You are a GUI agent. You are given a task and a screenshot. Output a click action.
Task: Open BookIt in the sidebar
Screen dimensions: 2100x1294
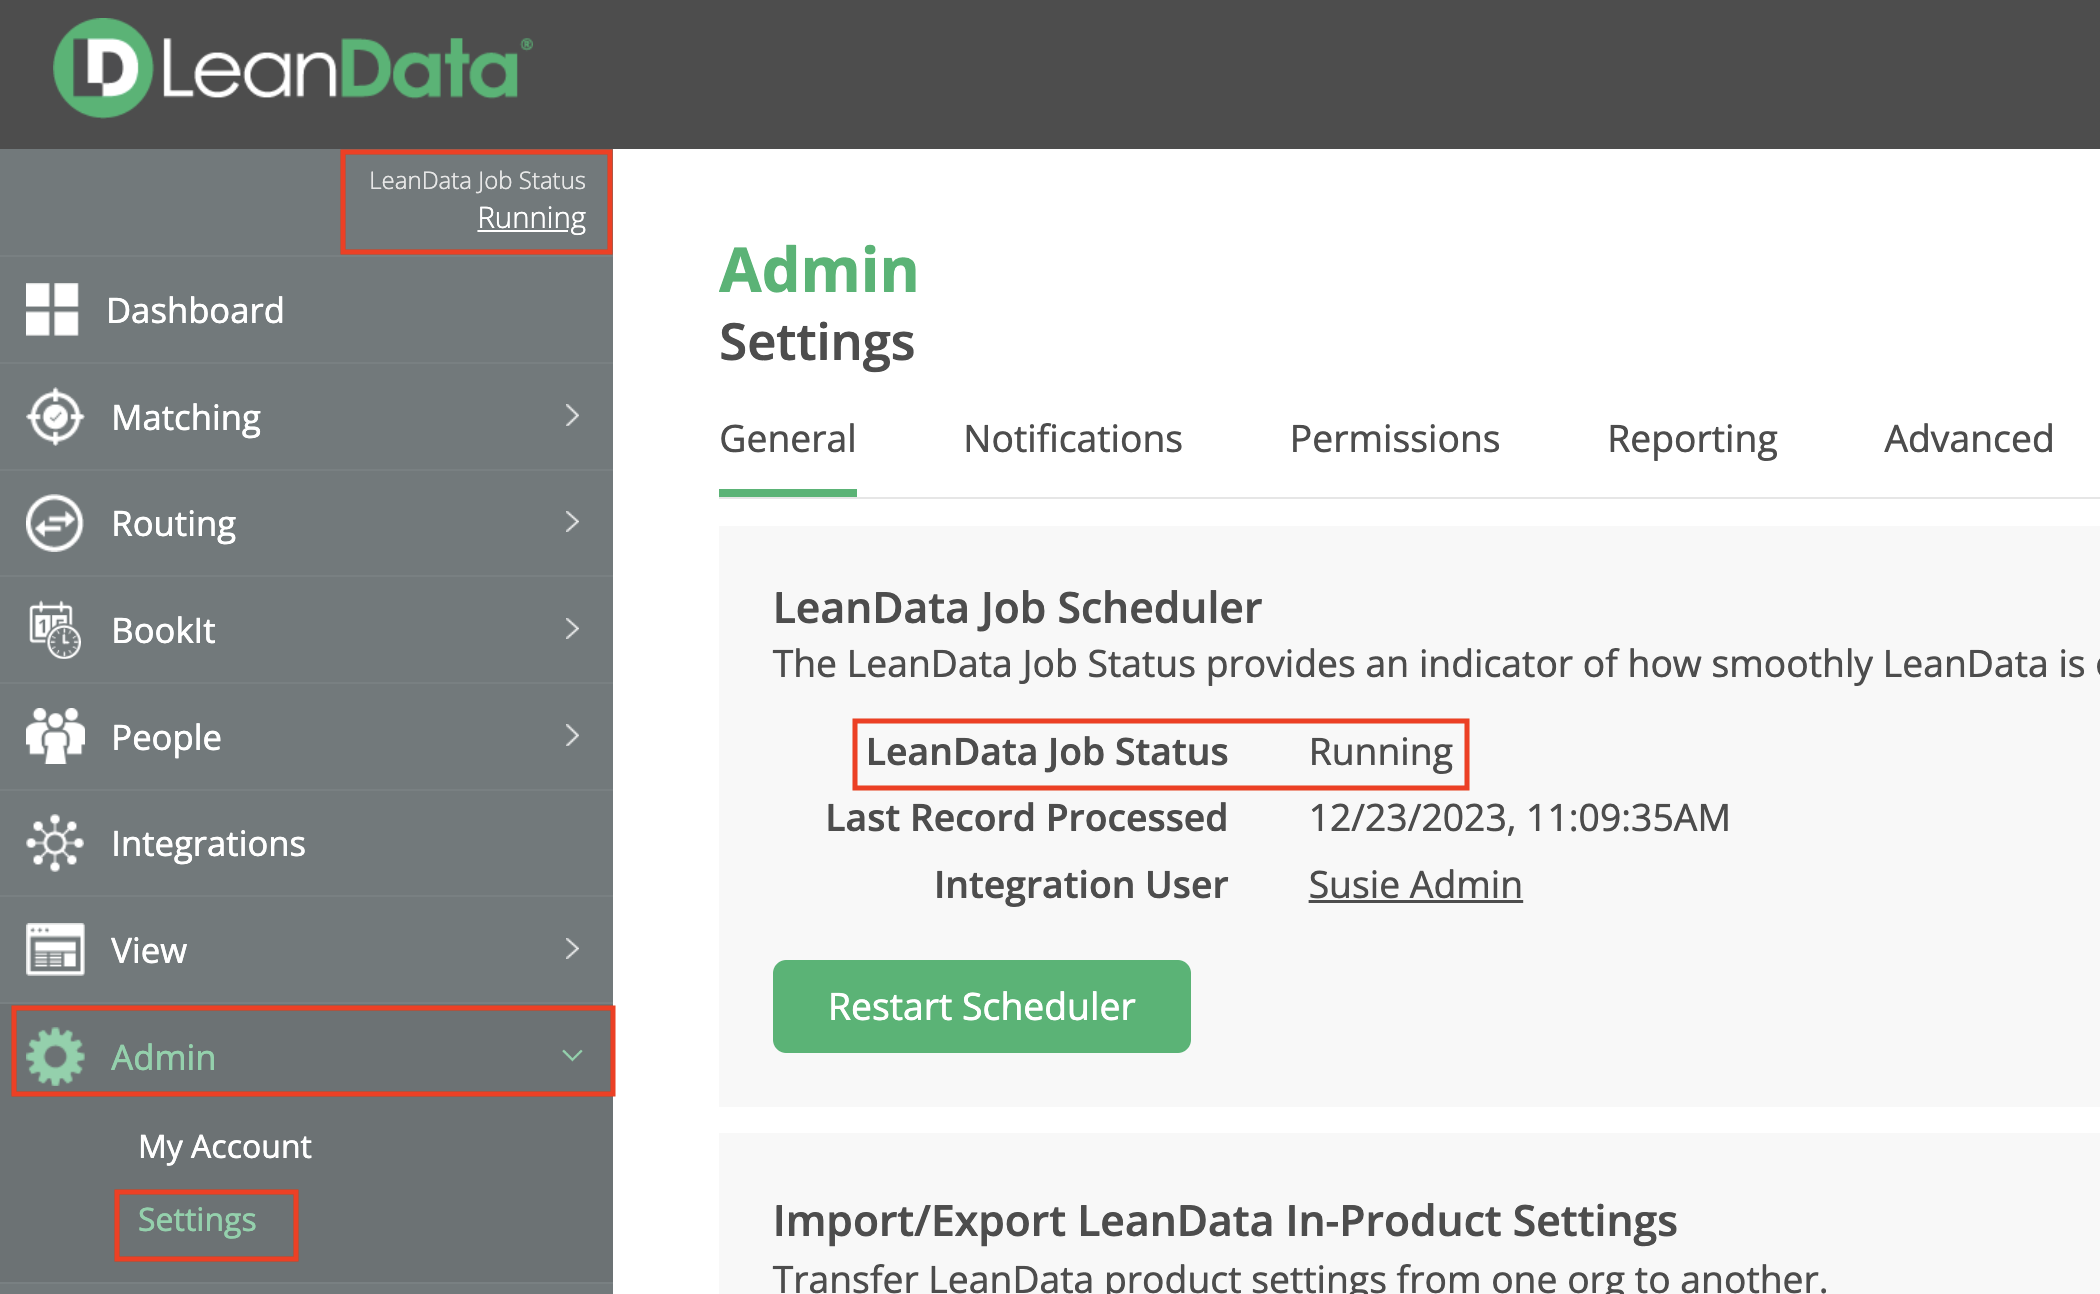click(306, 630)
